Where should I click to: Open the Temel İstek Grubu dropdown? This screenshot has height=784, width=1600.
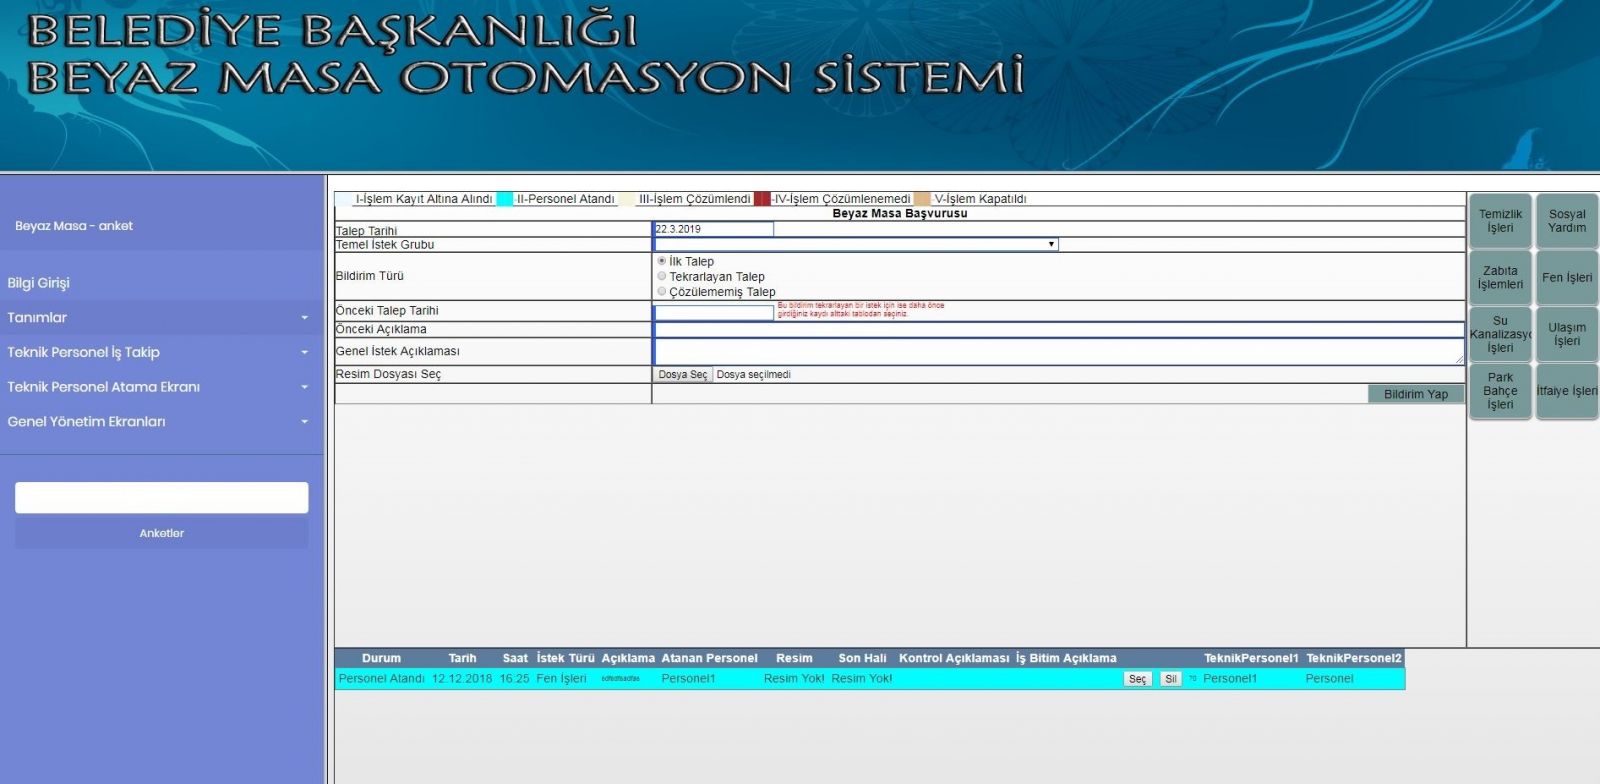pyautogui.click(x=856, y=244)
